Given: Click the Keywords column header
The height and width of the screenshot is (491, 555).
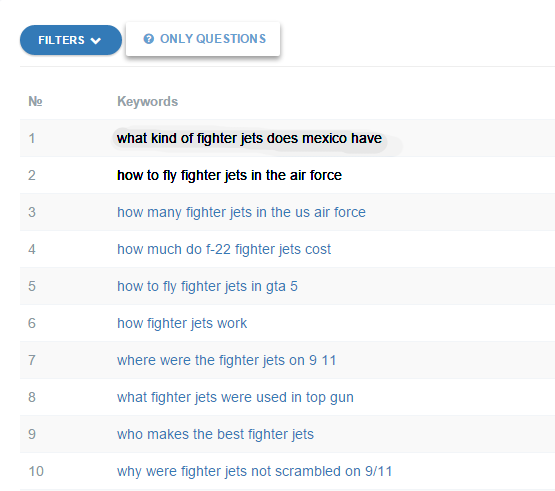Looking at the screenshot, I should coord(148,102).
